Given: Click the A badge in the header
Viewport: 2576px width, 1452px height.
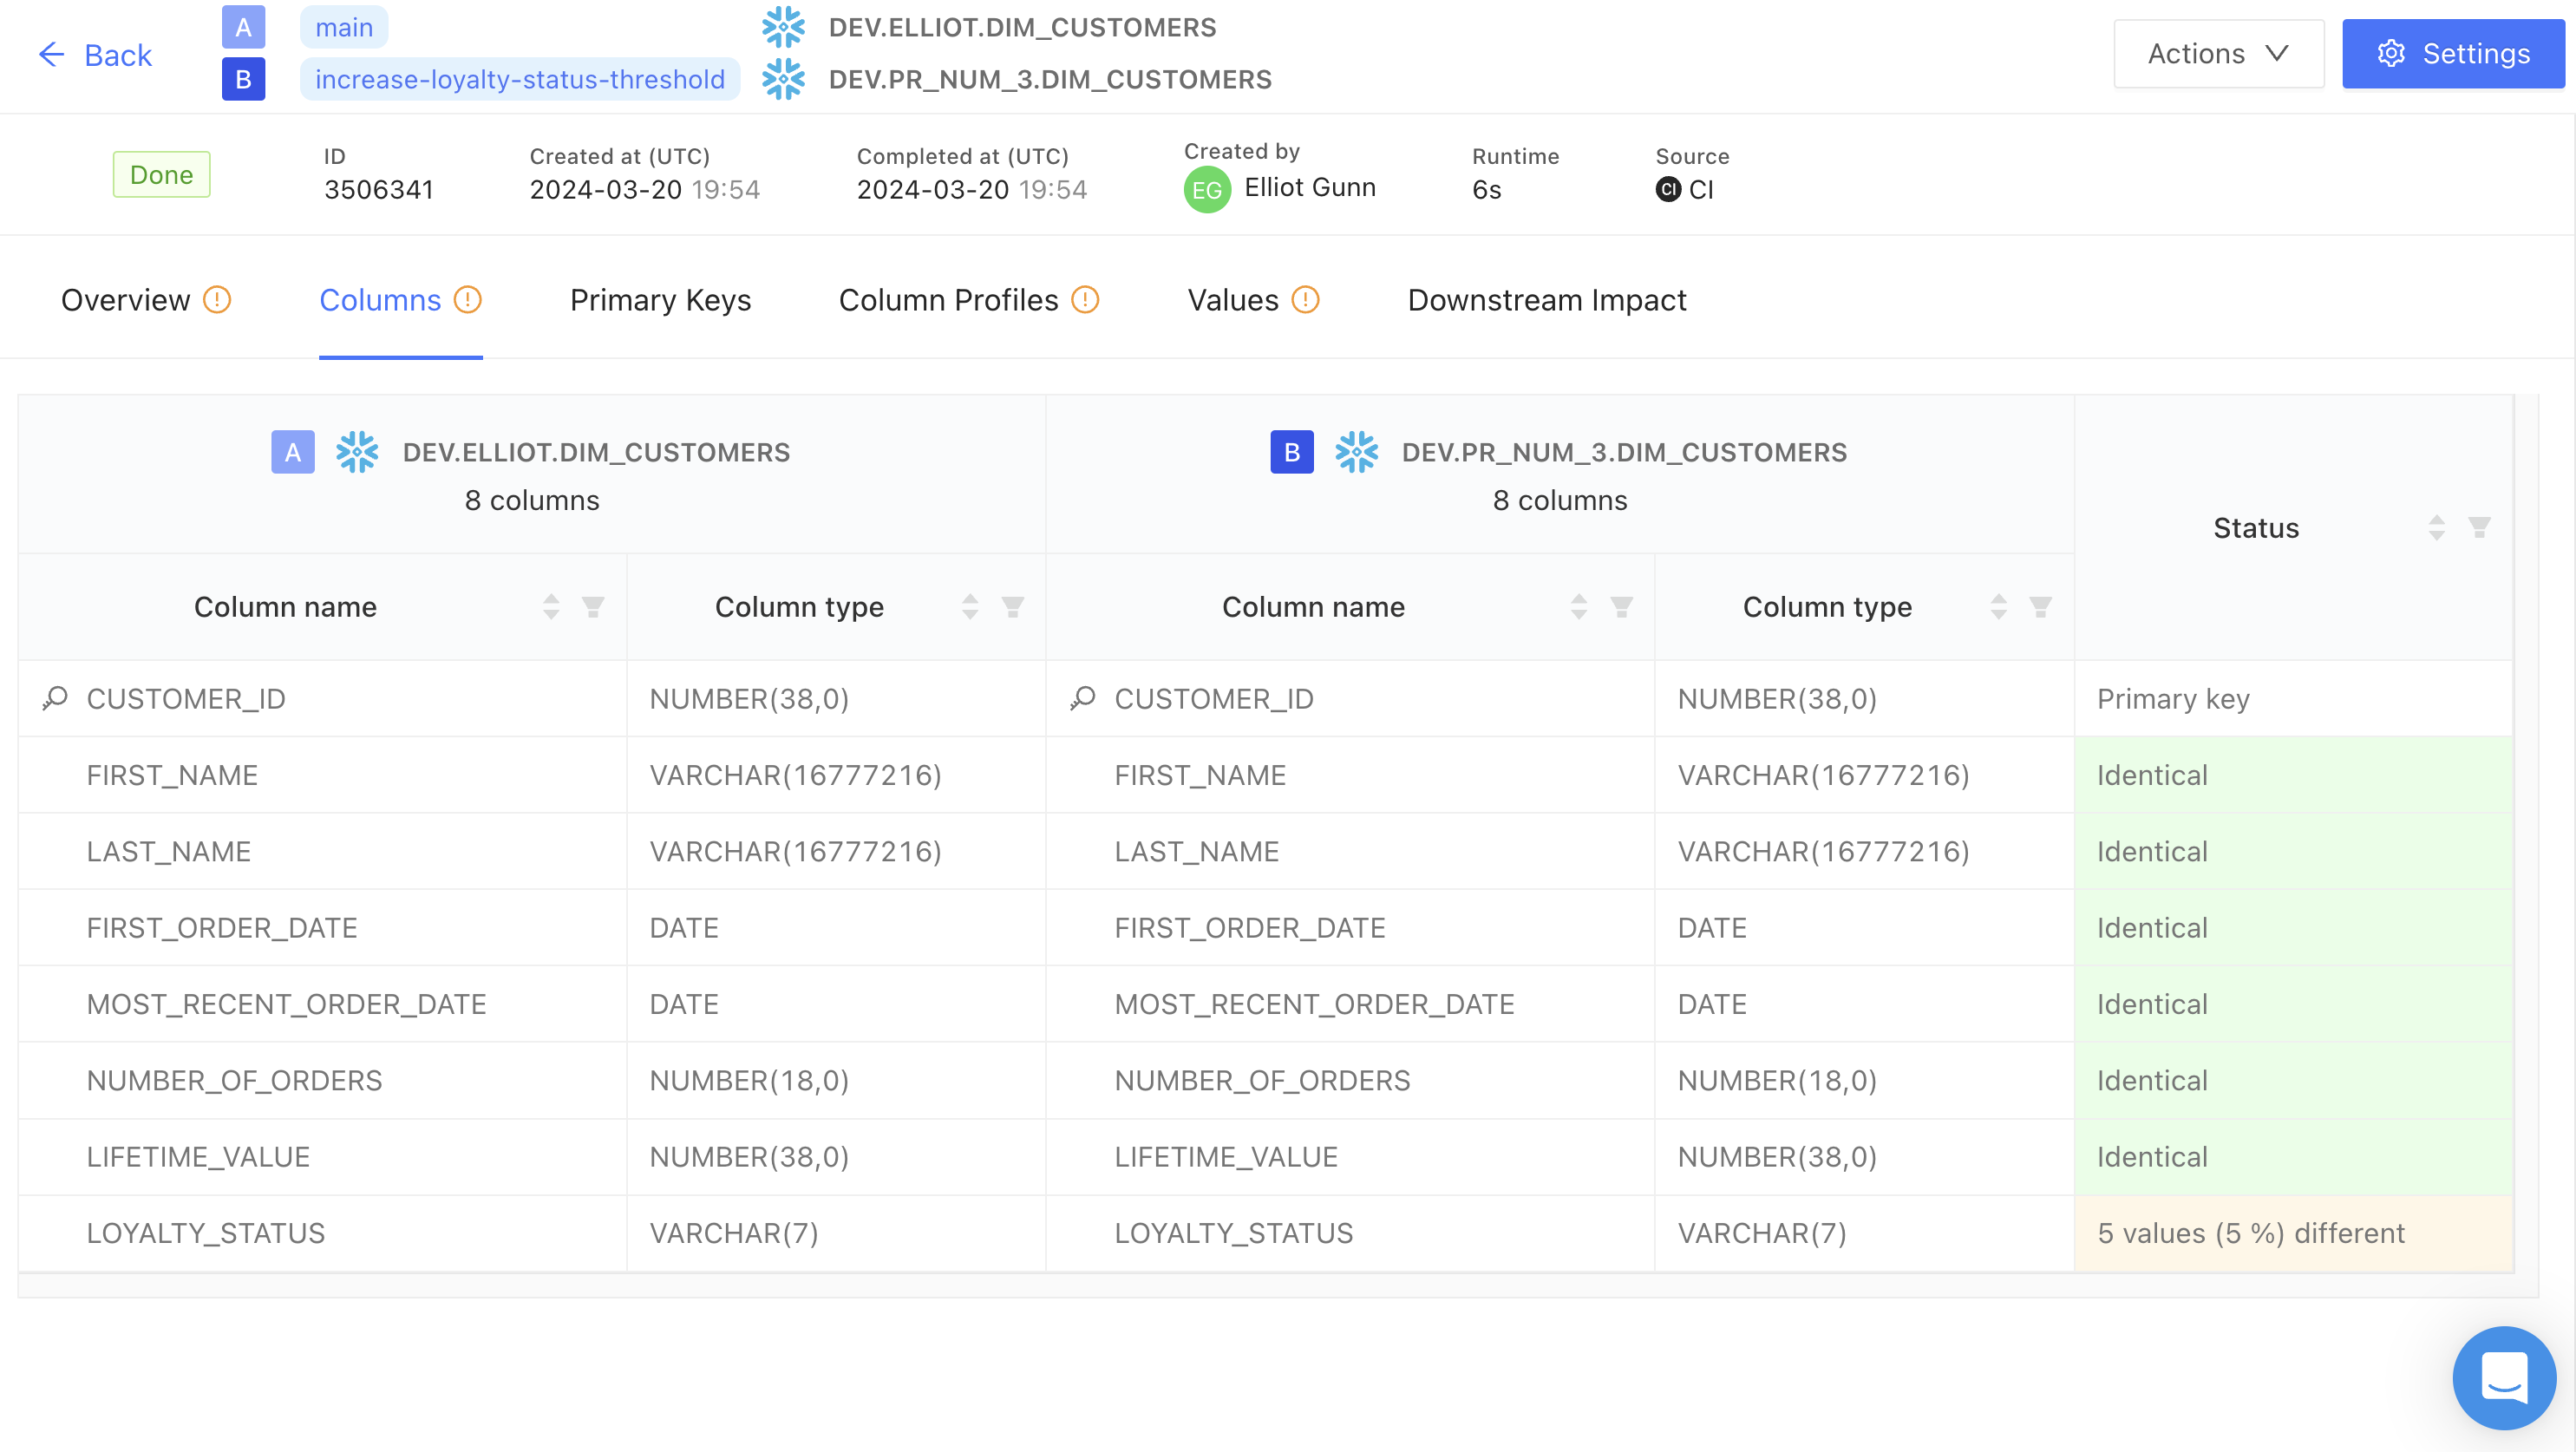Looking at the screenshot, I should 243,27.
